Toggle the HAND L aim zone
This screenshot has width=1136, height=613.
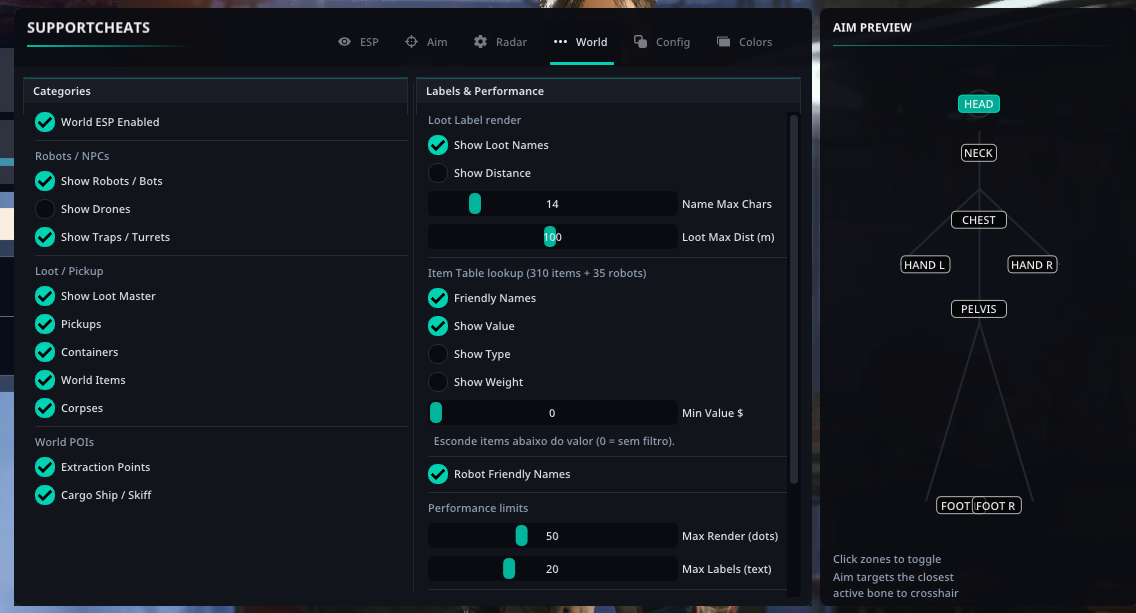[x=925, y=265]
